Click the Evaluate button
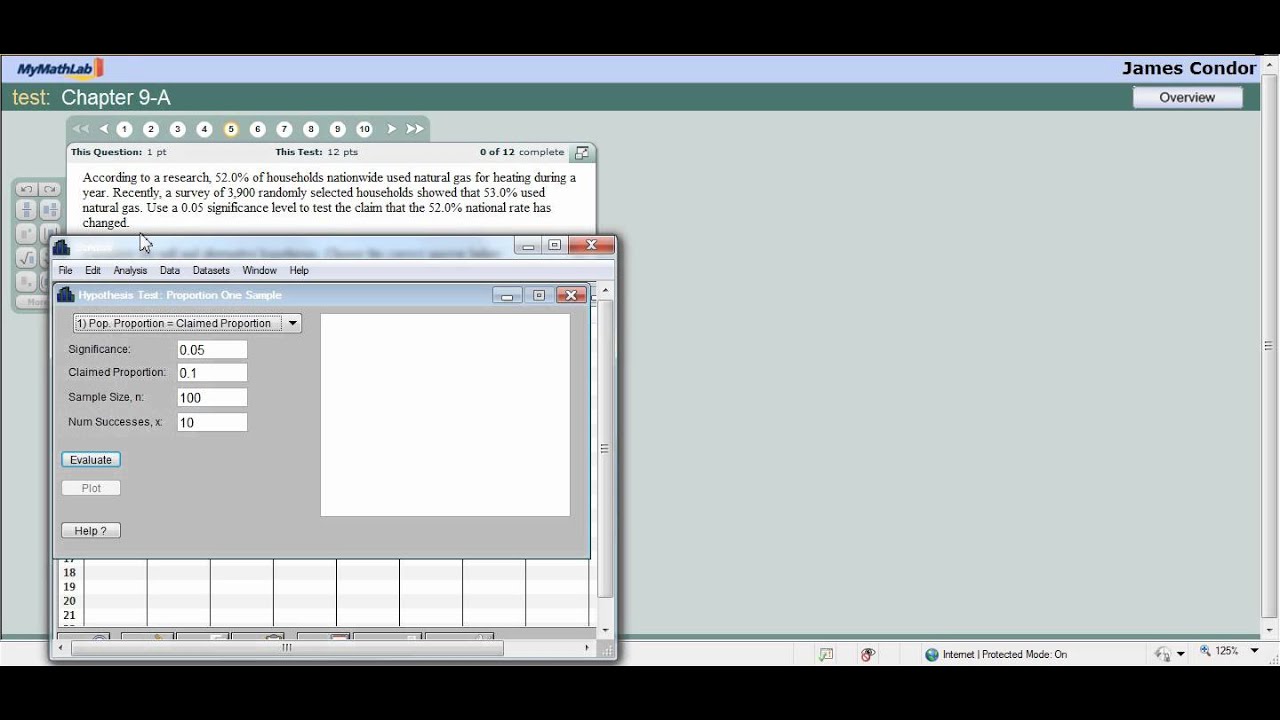This screenshot has height=720, width=1280. pyautogui.click(x=91, y=460)
